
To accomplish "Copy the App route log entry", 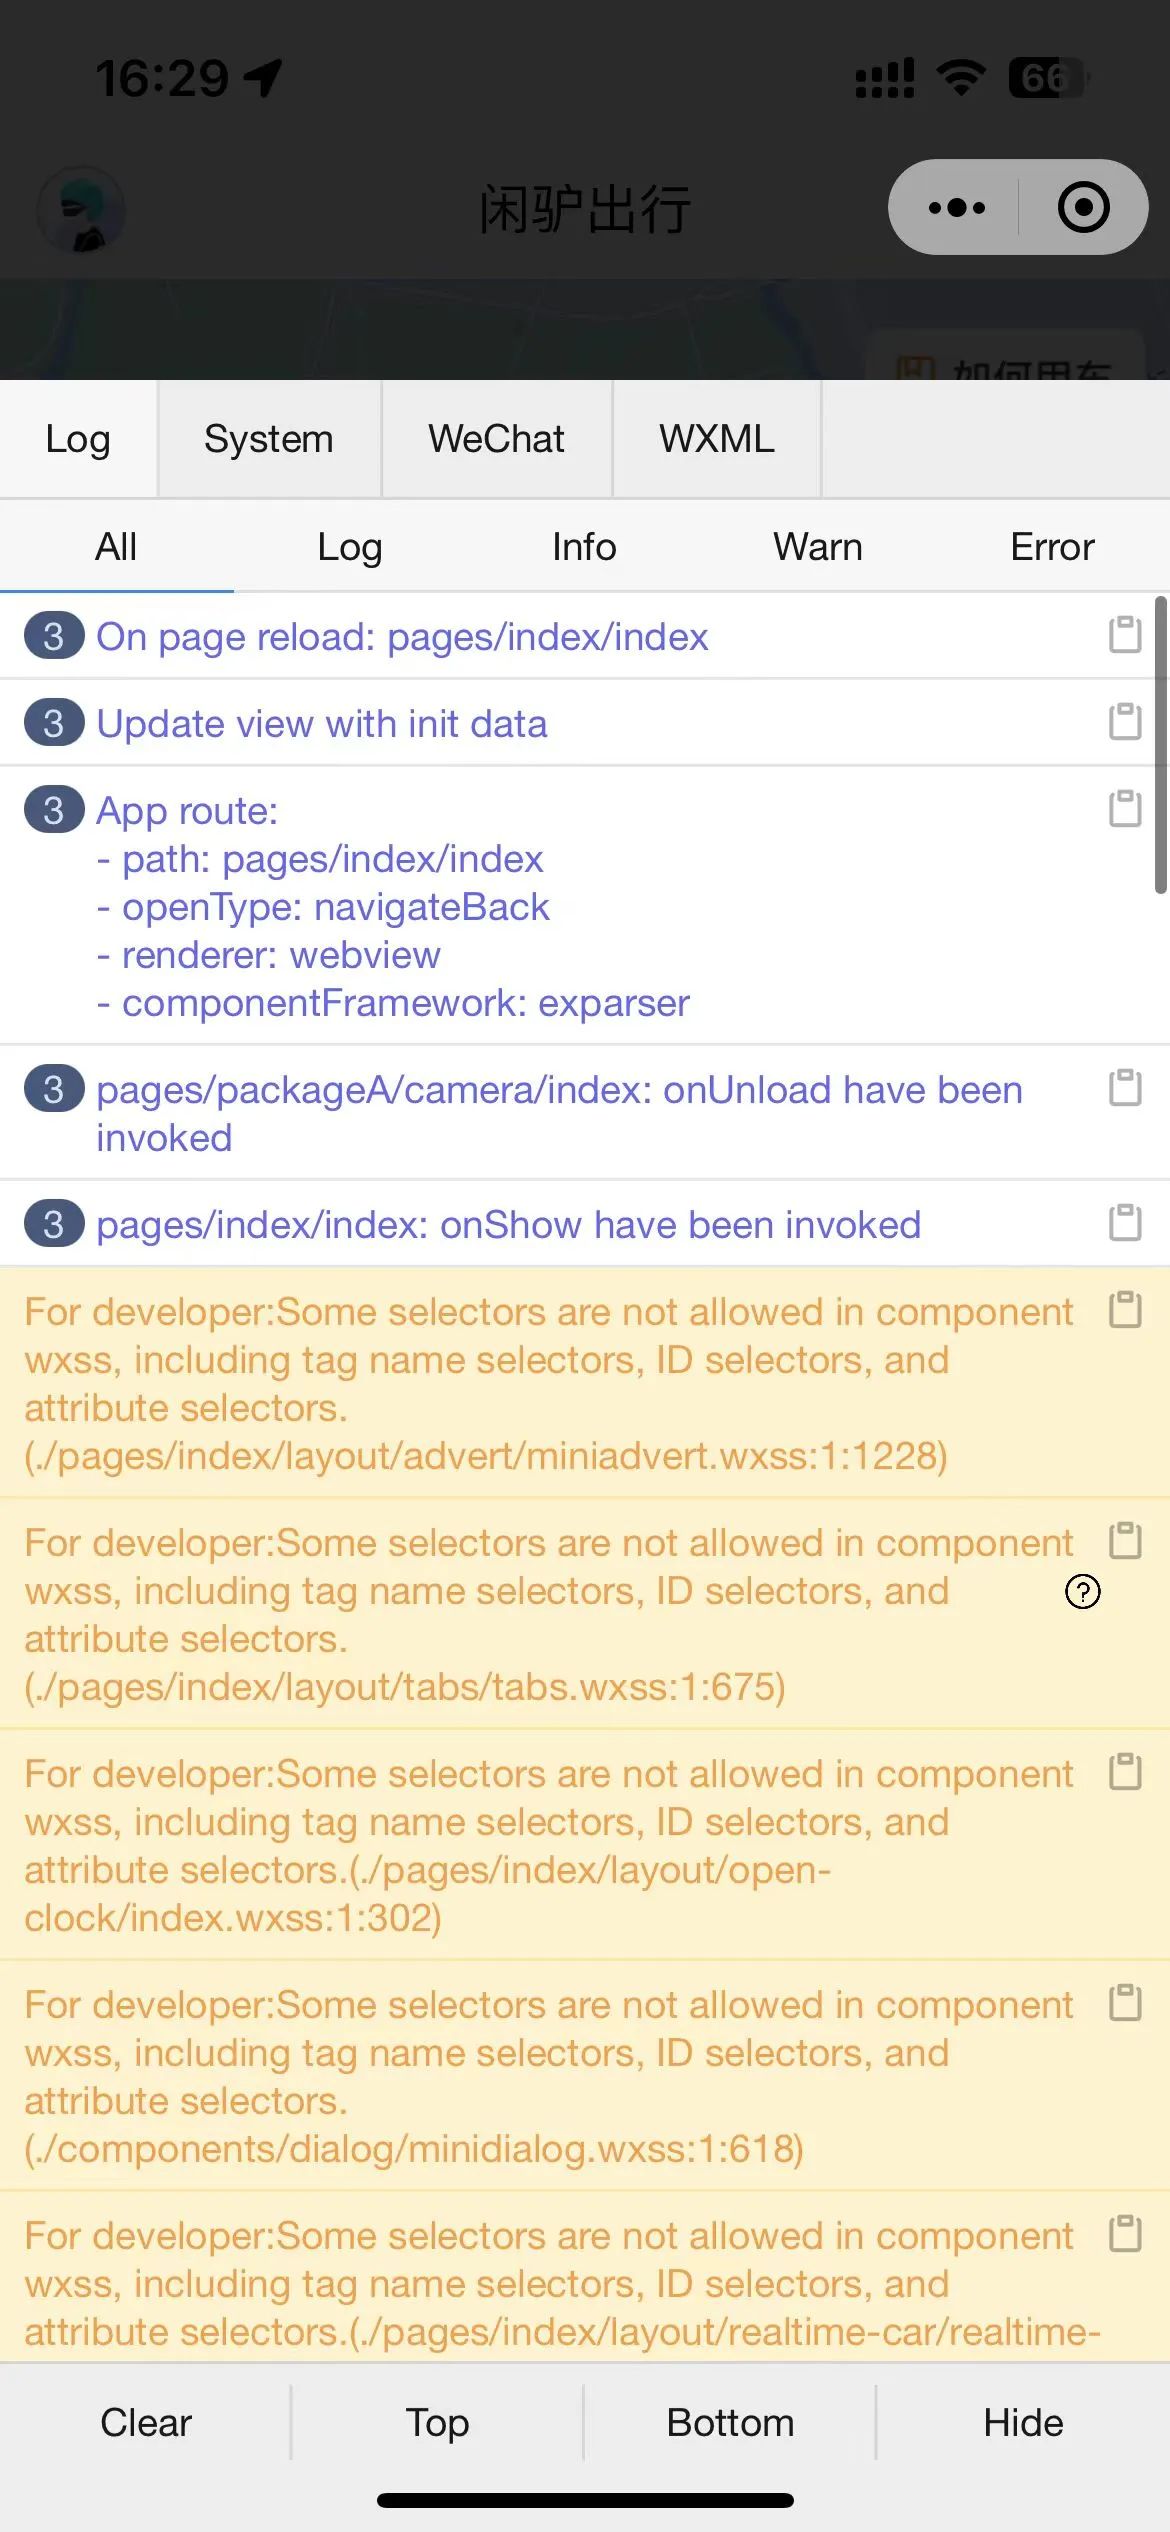I will (x=1125, y=809).
